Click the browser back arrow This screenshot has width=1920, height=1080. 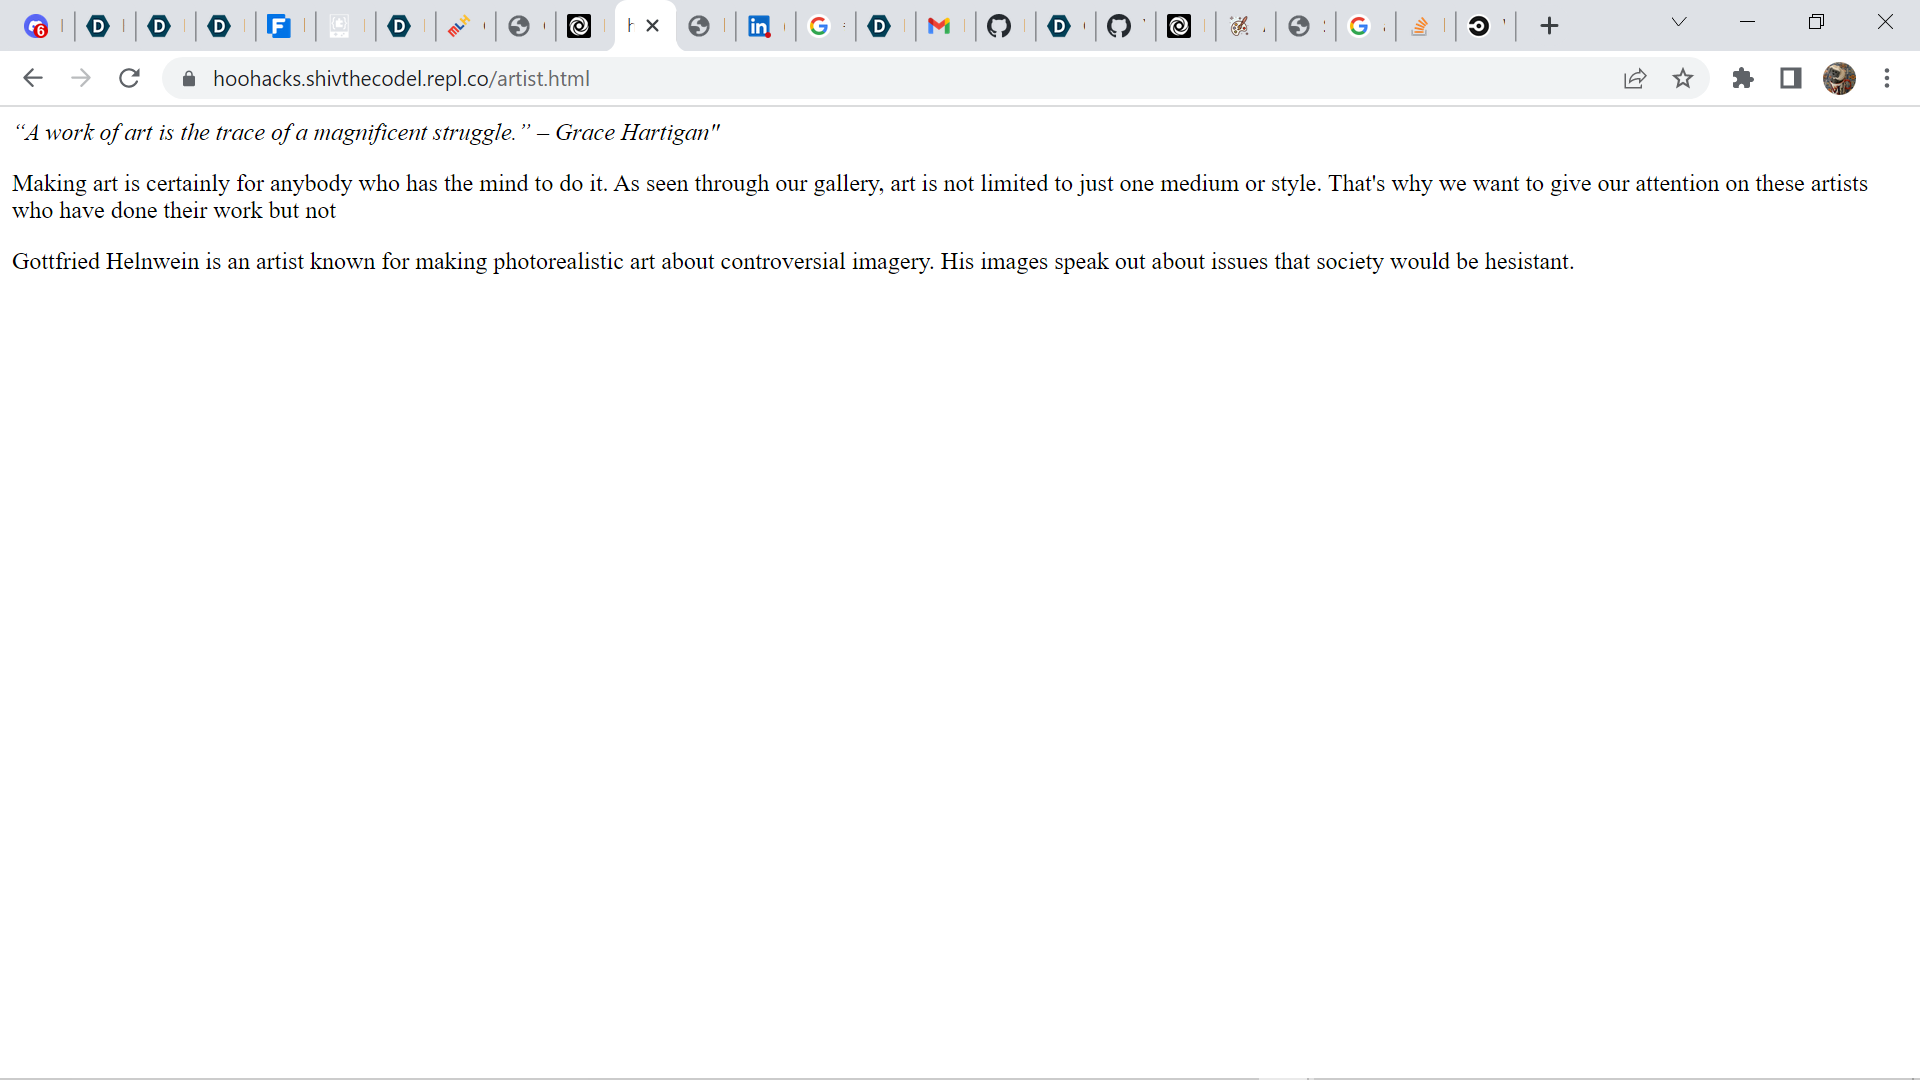pyautogui.click(x=33, y=78)
